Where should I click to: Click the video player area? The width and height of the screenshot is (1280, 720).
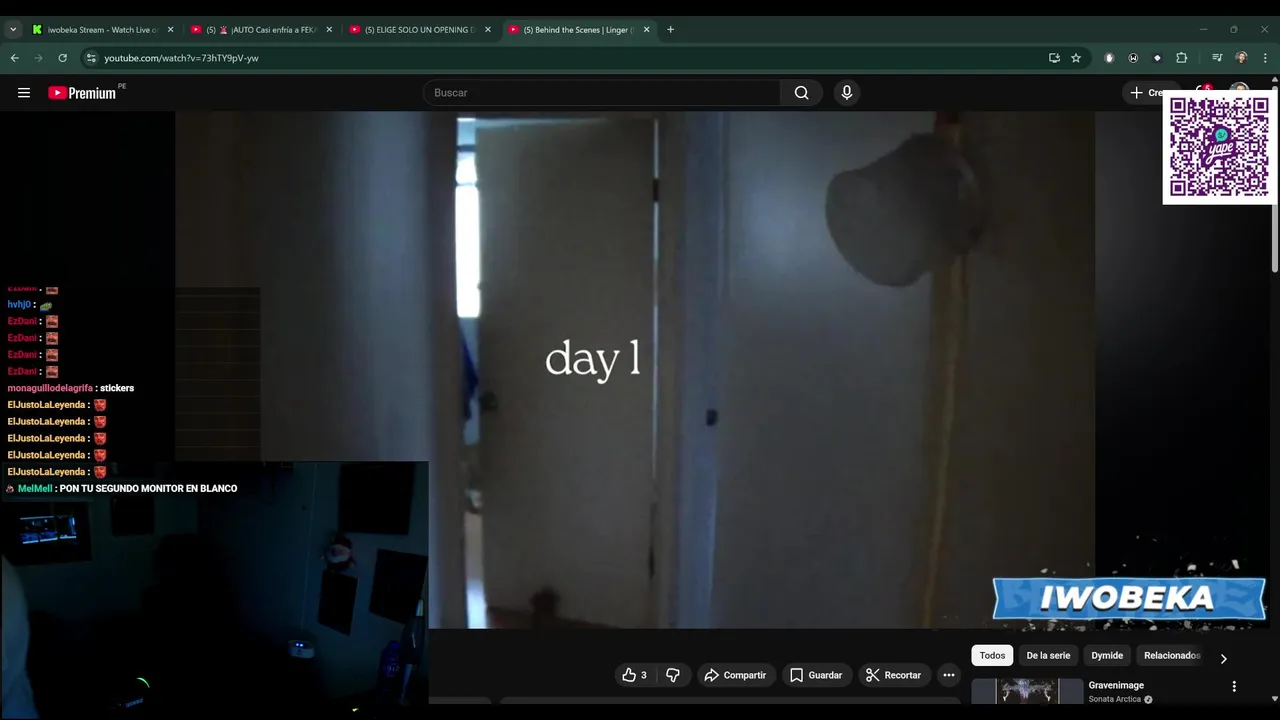(x=635, y=370)
